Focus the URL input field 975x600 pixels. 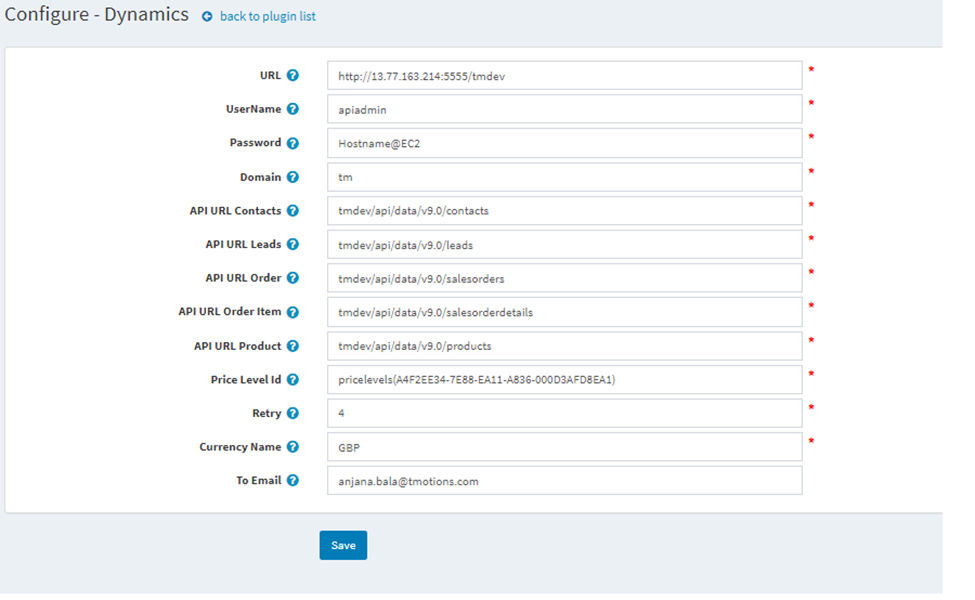click(565, 75)
